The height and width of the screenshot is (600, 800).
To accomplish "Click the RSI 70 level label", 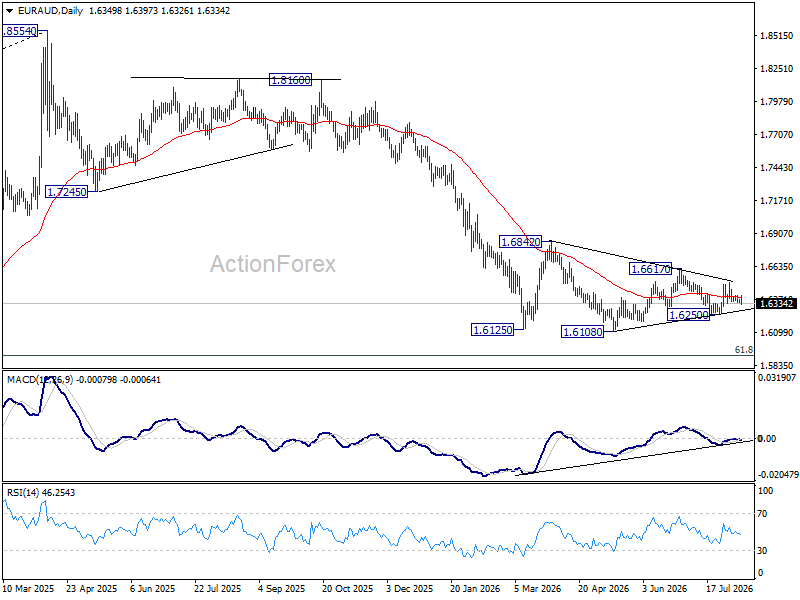I will click(x=762, y=514).
